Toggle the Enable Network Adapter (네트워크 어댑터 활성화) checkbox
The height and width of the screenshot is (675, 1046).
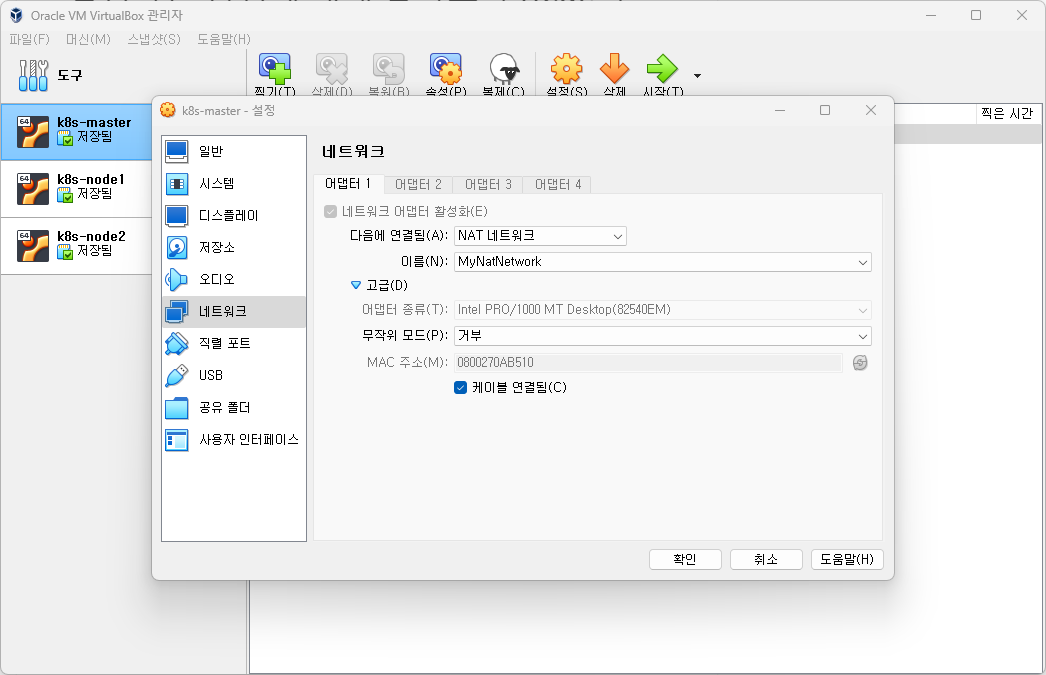(330, 211)
